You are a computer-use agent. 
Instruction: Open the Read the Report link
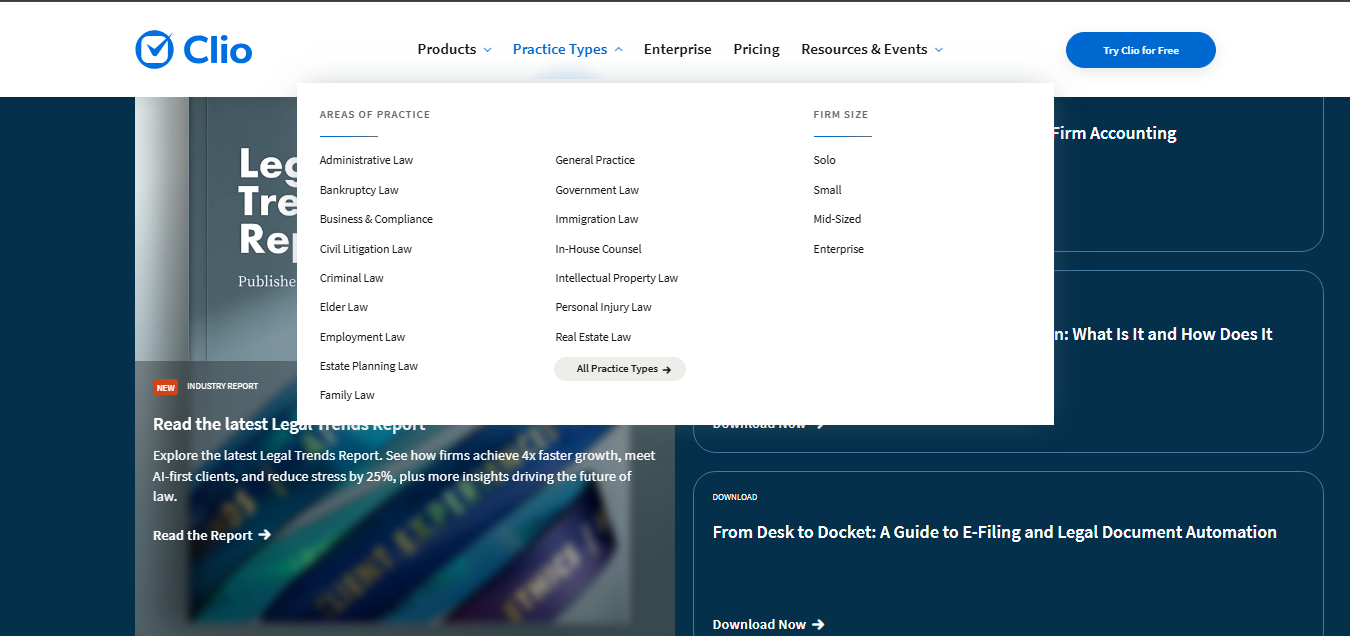tap(202, 535)
